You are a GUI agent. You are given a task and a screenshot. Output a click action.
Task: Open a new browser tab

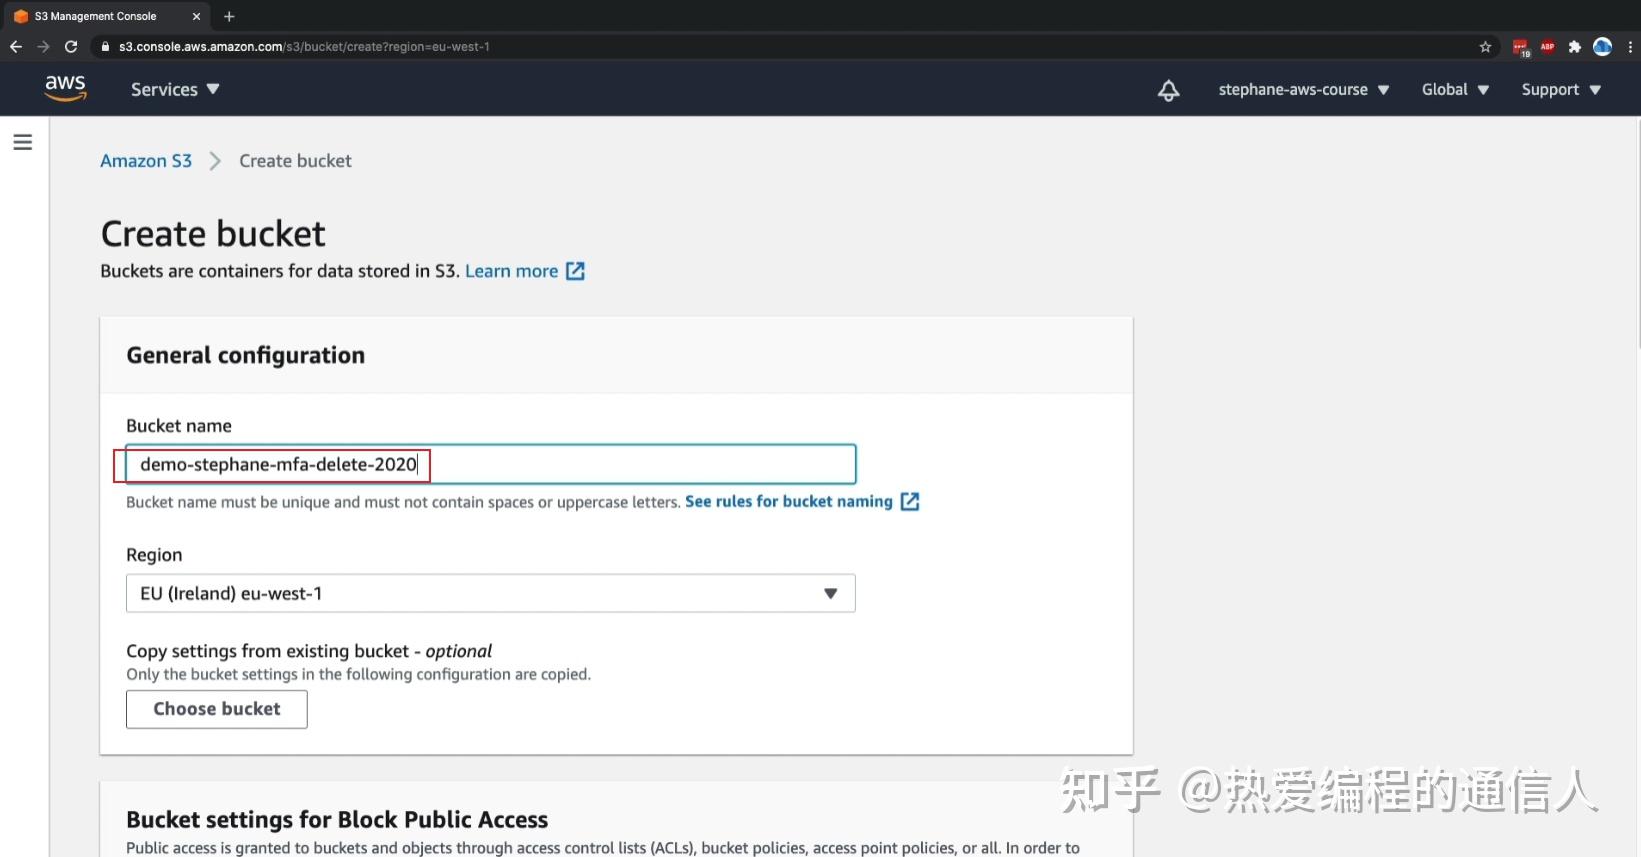[229, 16]
